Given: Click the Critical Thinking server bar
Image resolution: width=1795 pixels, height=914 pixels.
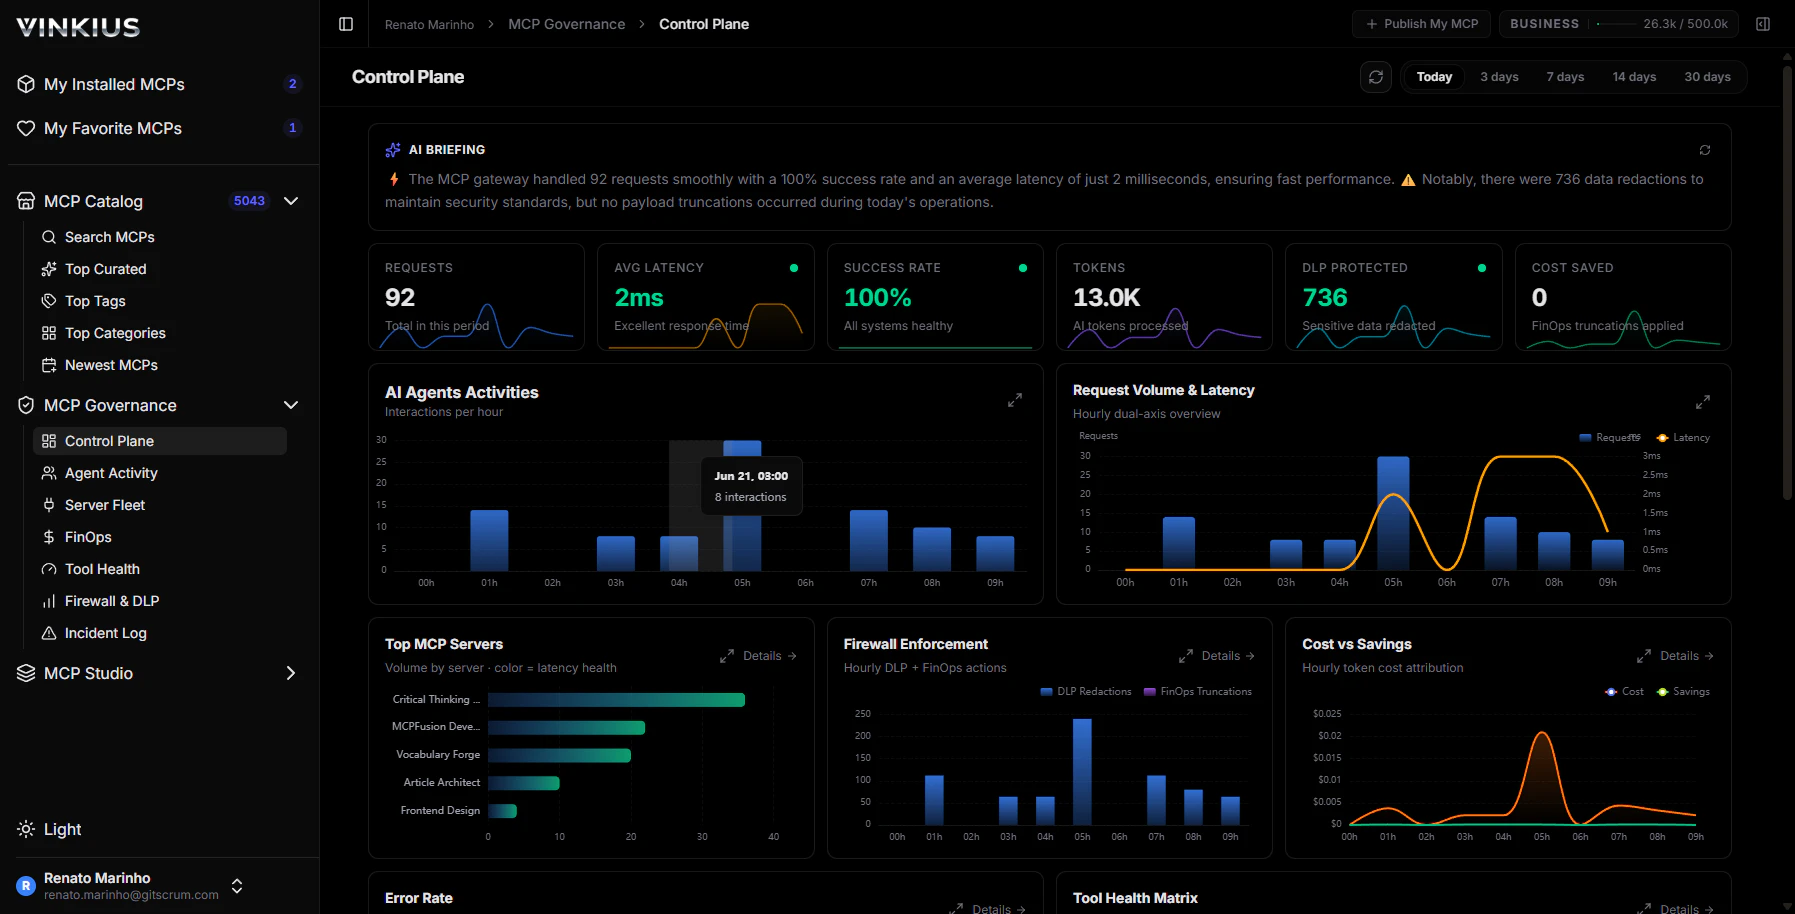Looking at the screenshot, I should pyautogui.click(x=616, y=700).
